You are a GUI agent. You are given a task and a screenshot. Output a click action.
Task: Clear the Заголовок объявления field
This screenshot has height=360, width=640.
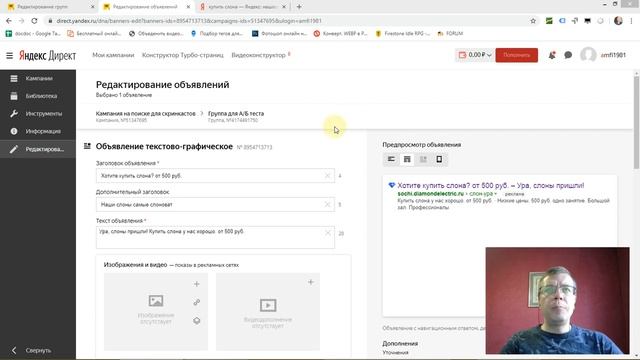327,176
